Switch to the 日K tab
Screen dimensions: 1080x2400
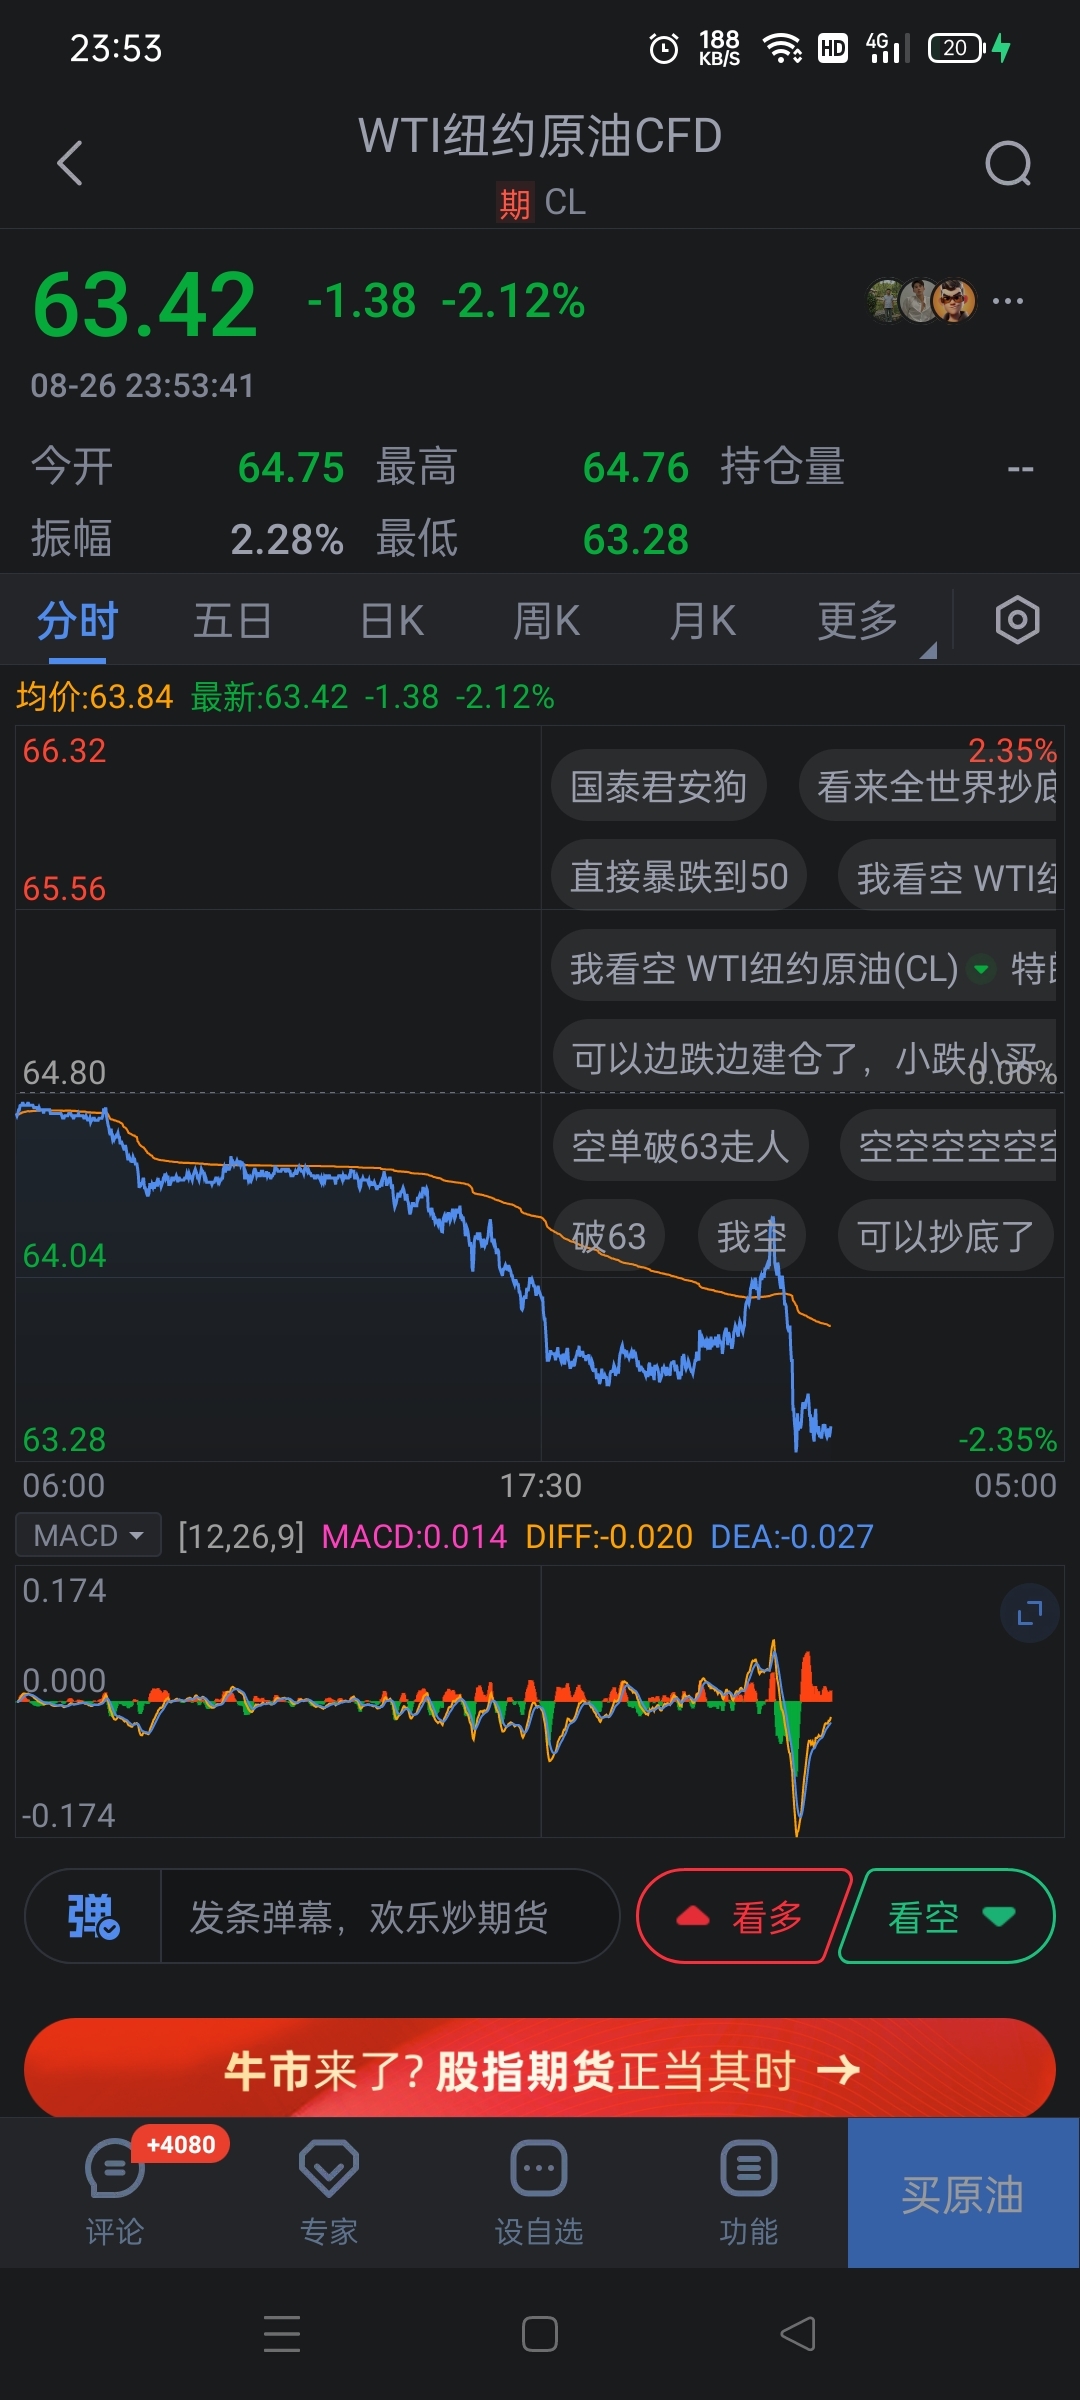pyautogui.click(x=392, y=621)
